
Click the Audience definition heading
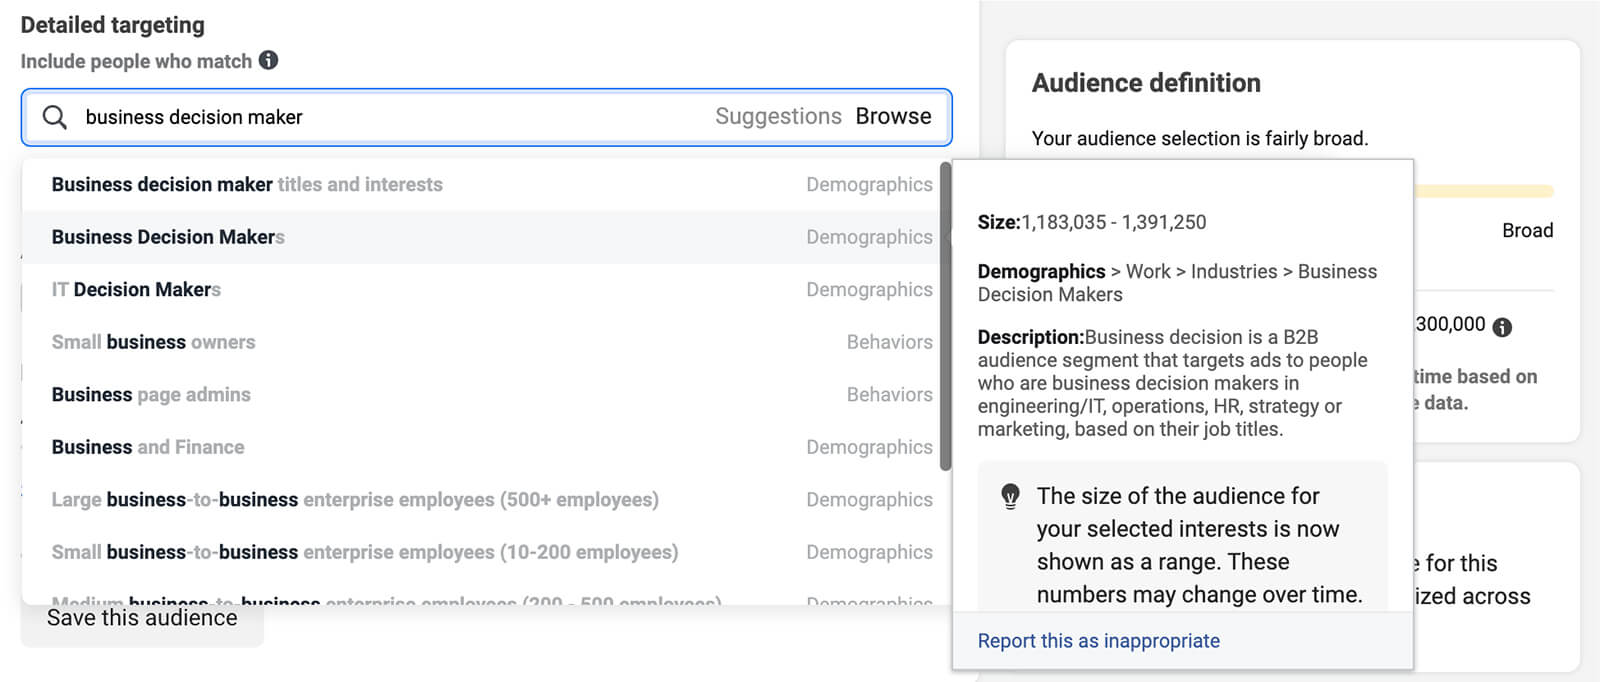tap(1146, 83)
